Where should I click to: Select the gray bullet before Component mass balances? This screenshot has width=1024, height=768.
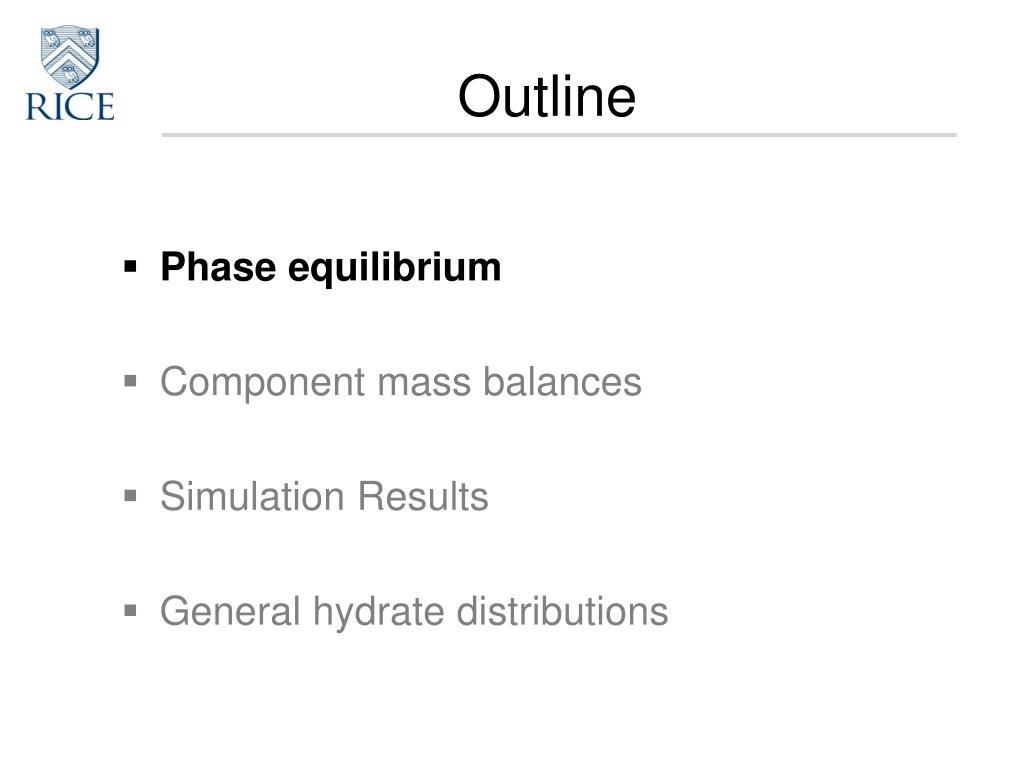131,381
